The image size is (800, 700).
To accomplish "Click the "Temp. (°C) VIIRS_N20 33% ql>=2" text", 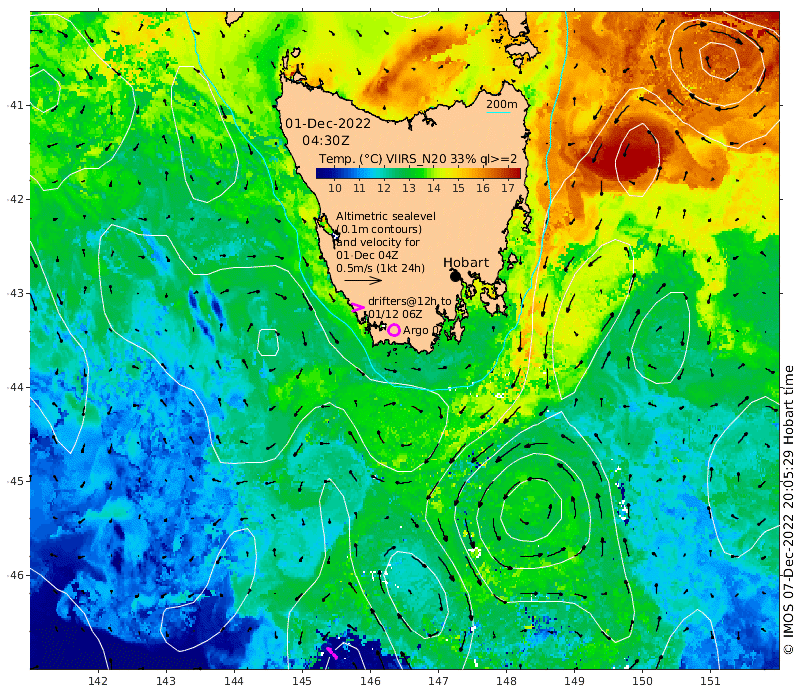I will (418, 159).
